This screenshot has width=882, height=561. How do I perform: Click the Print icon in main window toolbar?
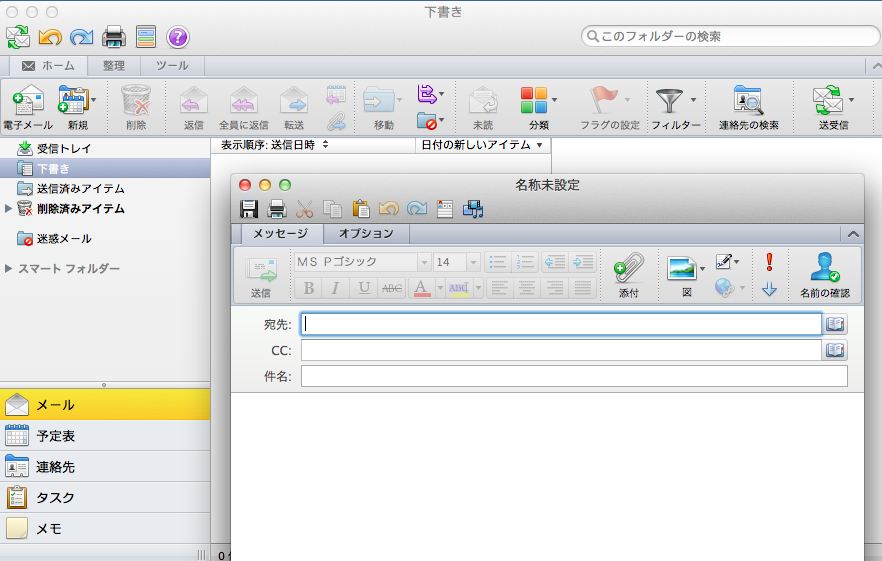click(x=114, y=37)
